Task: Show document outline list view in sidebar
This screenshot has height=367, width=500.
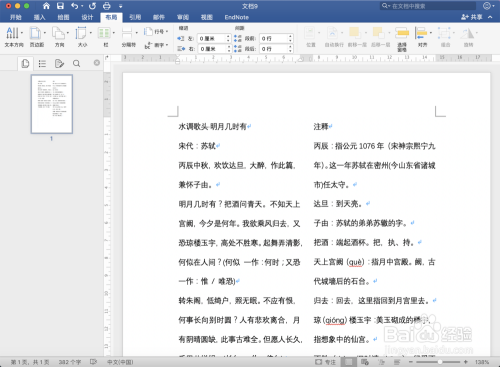Action: [x=42, y=63]
